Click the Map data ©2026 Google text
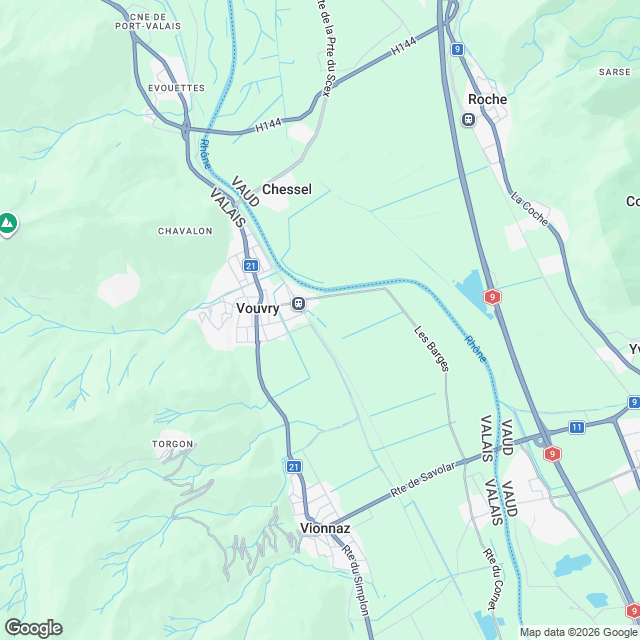The height and width of the screenshot is (640, 640). [x=579, y=632]
